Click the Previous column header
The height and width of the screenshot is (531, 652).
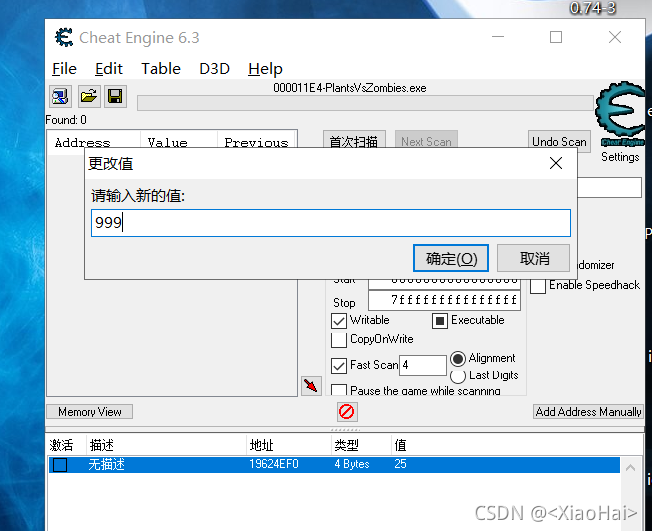pyautogui.click(x=257, y=143)
